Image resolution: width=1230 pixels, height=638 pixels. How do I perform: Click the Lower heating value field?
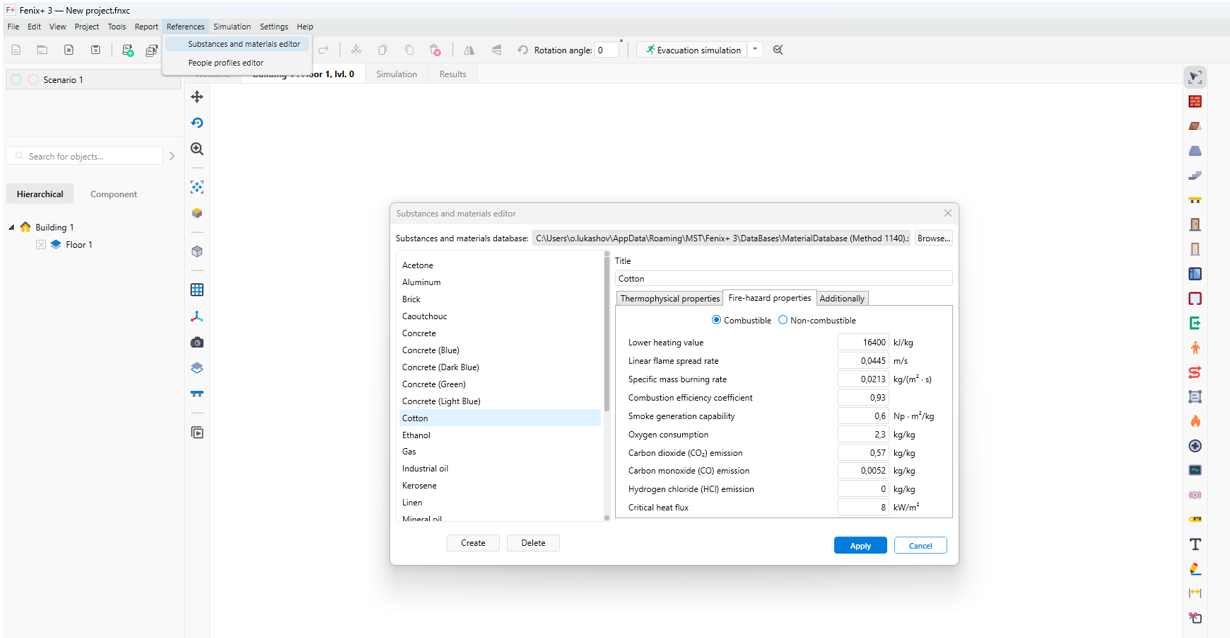(863, 342)
